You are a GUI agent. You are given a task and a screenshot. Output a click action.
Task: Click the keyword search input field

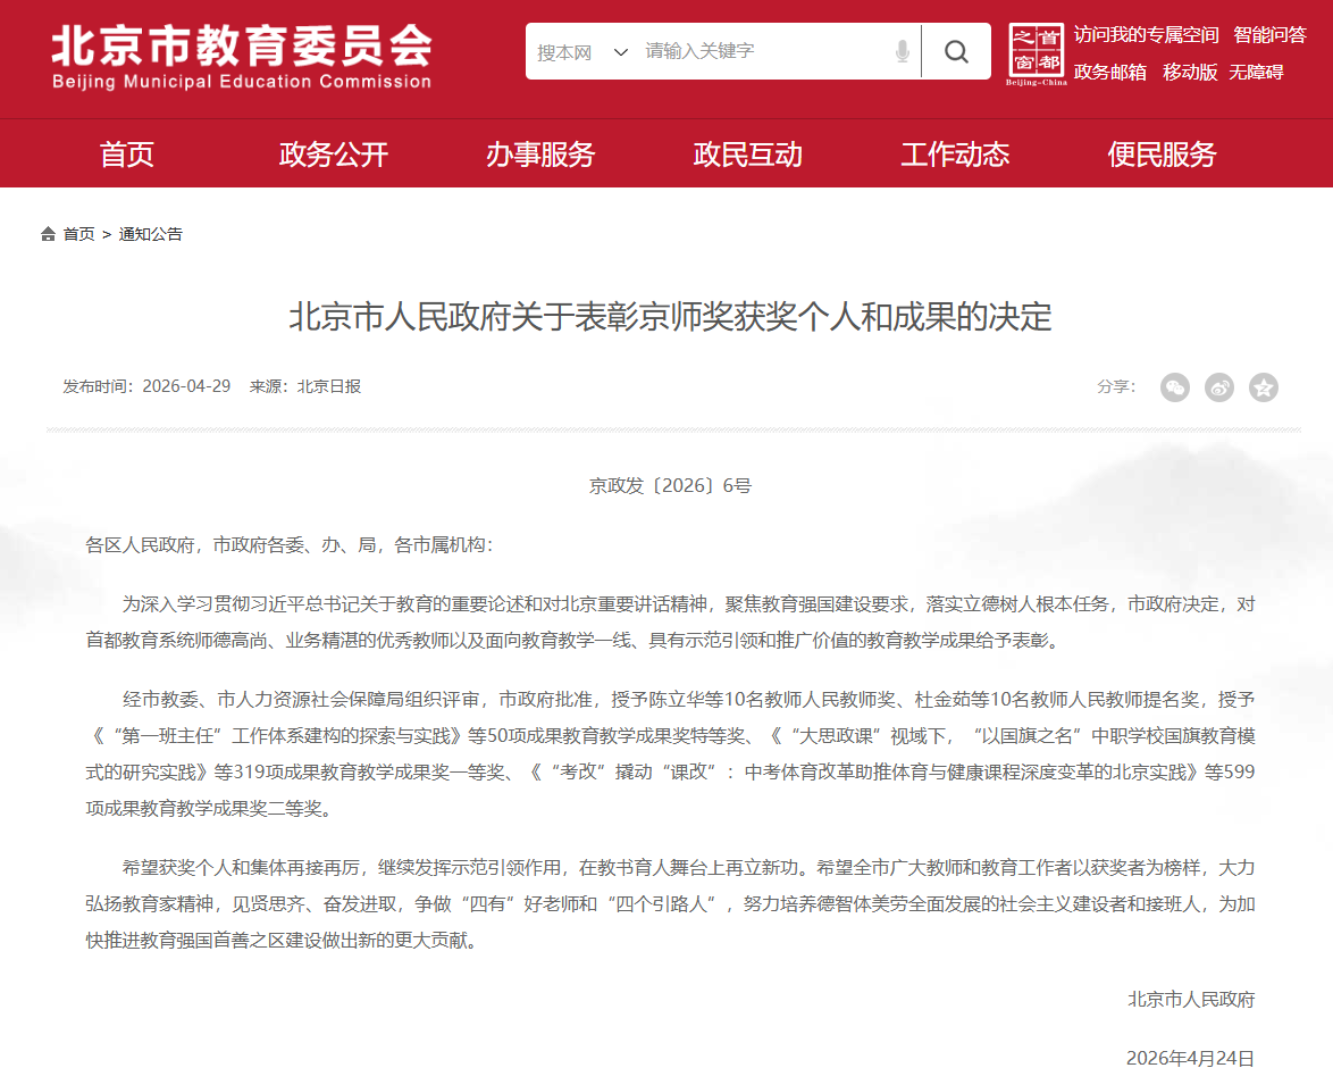(765, 51)
